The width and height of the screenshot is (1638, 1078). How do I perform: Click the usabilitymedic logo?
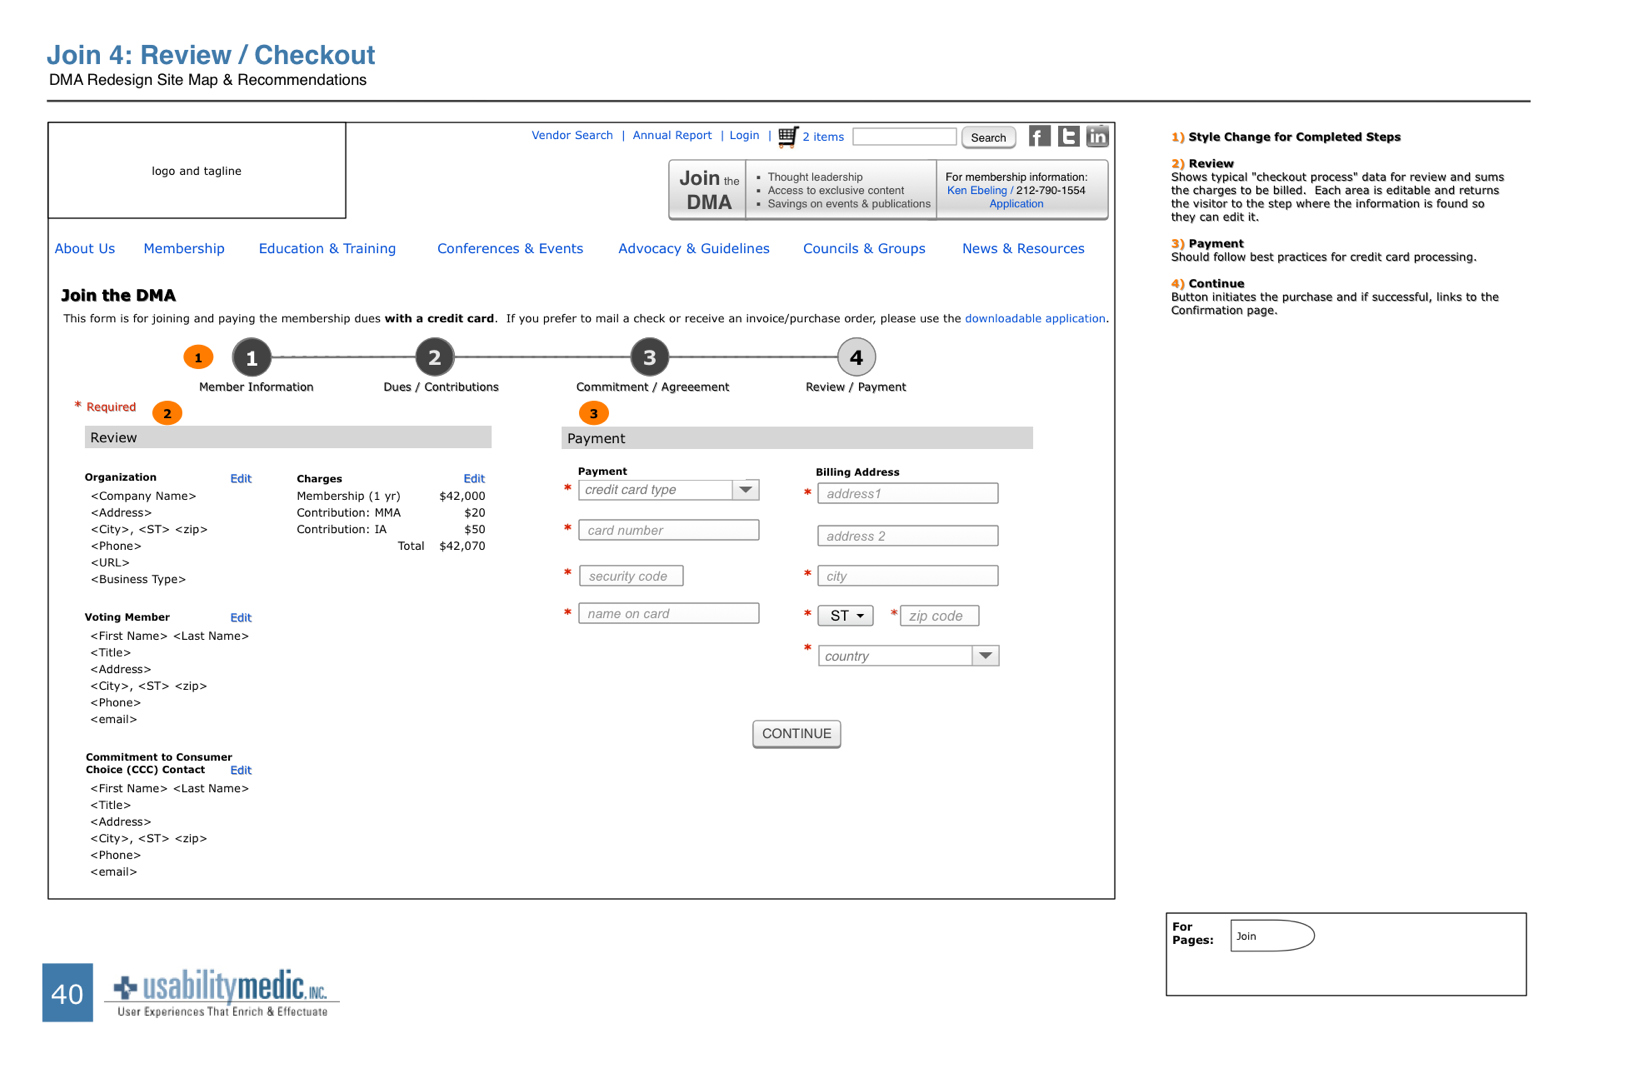pyautogui.click(x=221, y=993)
